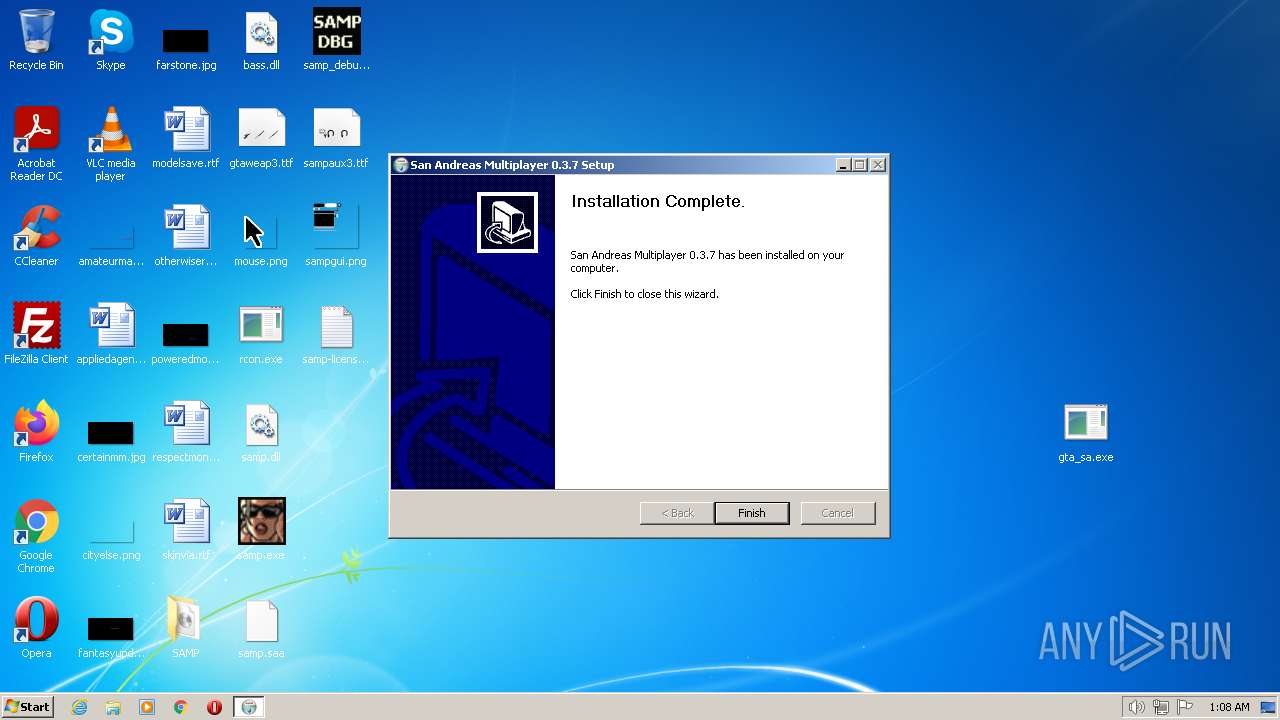Open Windows Media Player from the taskbar

click(147, 707)
